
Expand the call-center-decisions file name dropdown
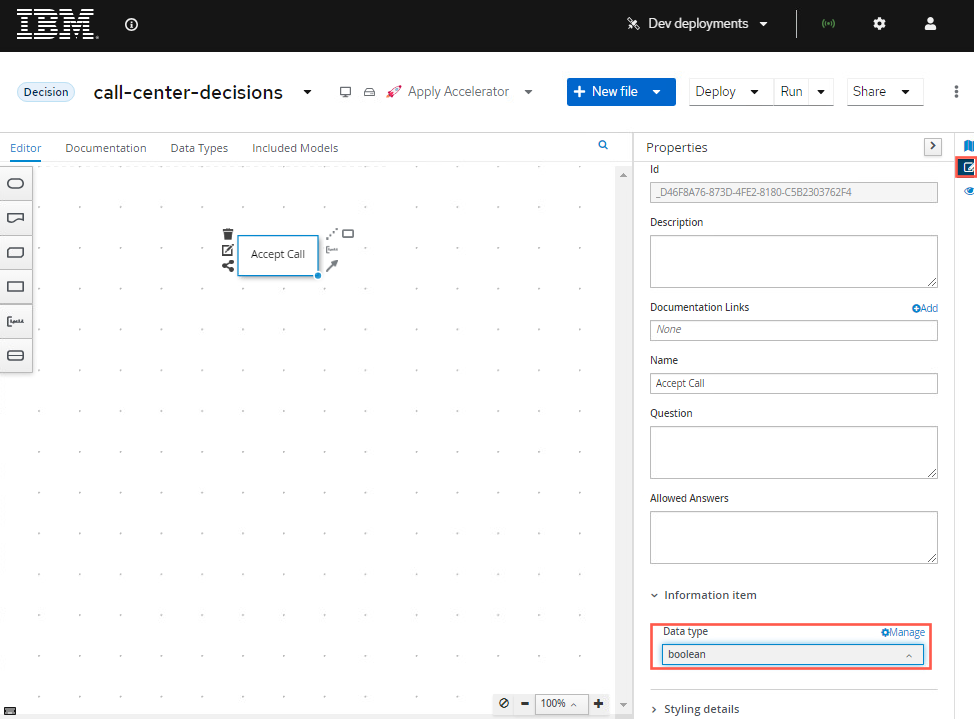[307, 92]
